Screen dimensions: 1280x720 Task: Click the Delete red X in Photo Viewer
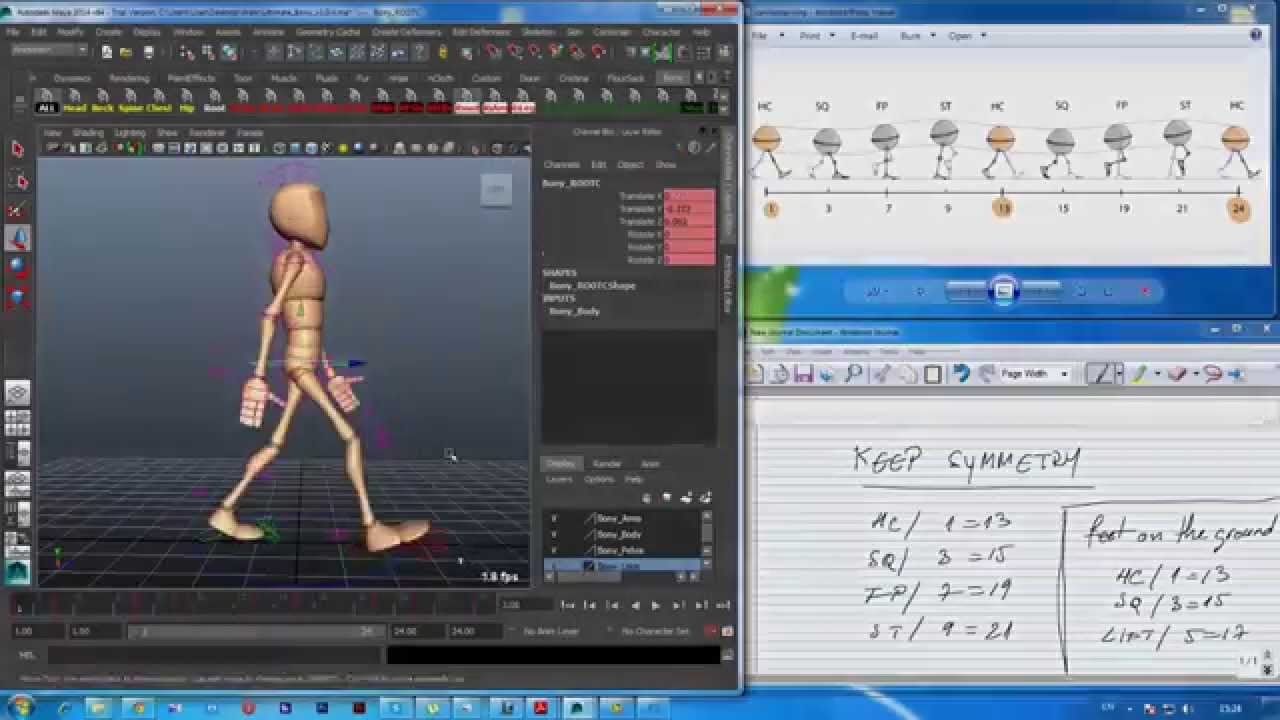coord(1146,292)
